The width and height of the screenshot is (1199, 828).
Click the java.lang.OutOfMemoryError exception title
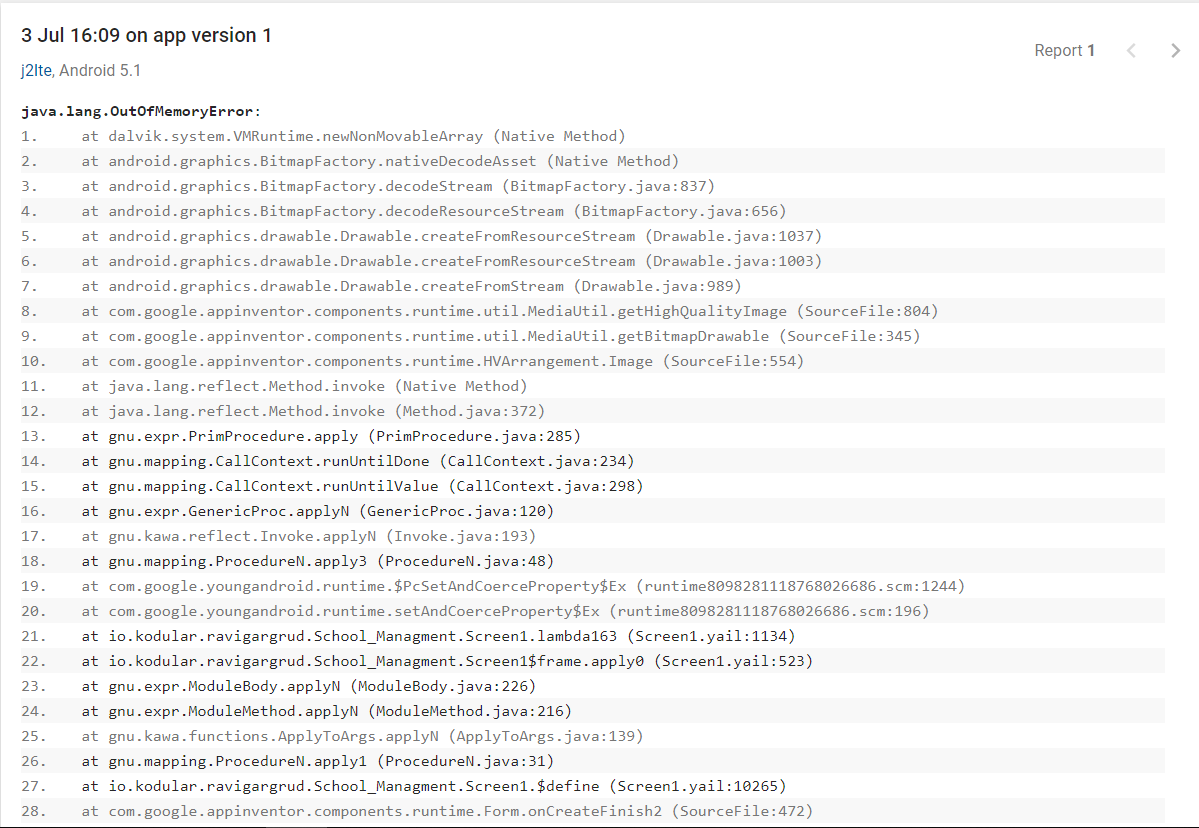click(140, 111)
